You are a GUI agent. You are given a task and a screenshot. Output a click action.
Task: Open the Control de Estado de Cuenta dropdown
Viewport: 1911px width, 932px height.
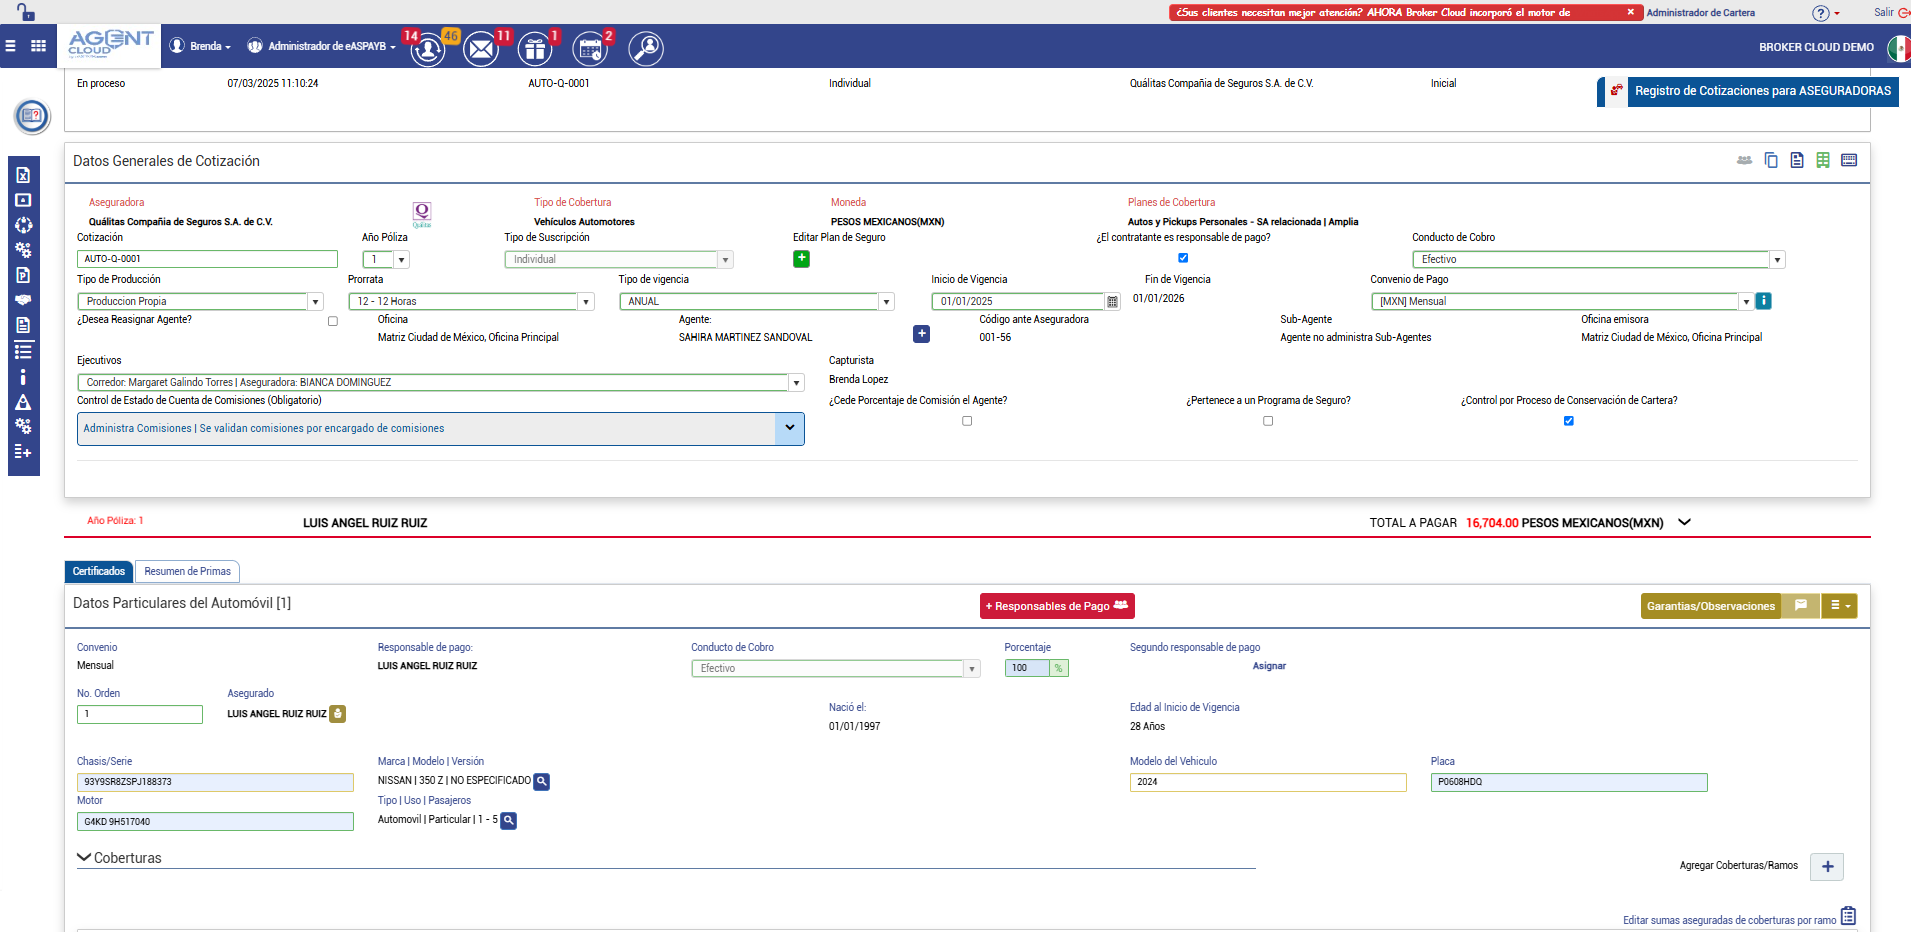tap(790, 429)
